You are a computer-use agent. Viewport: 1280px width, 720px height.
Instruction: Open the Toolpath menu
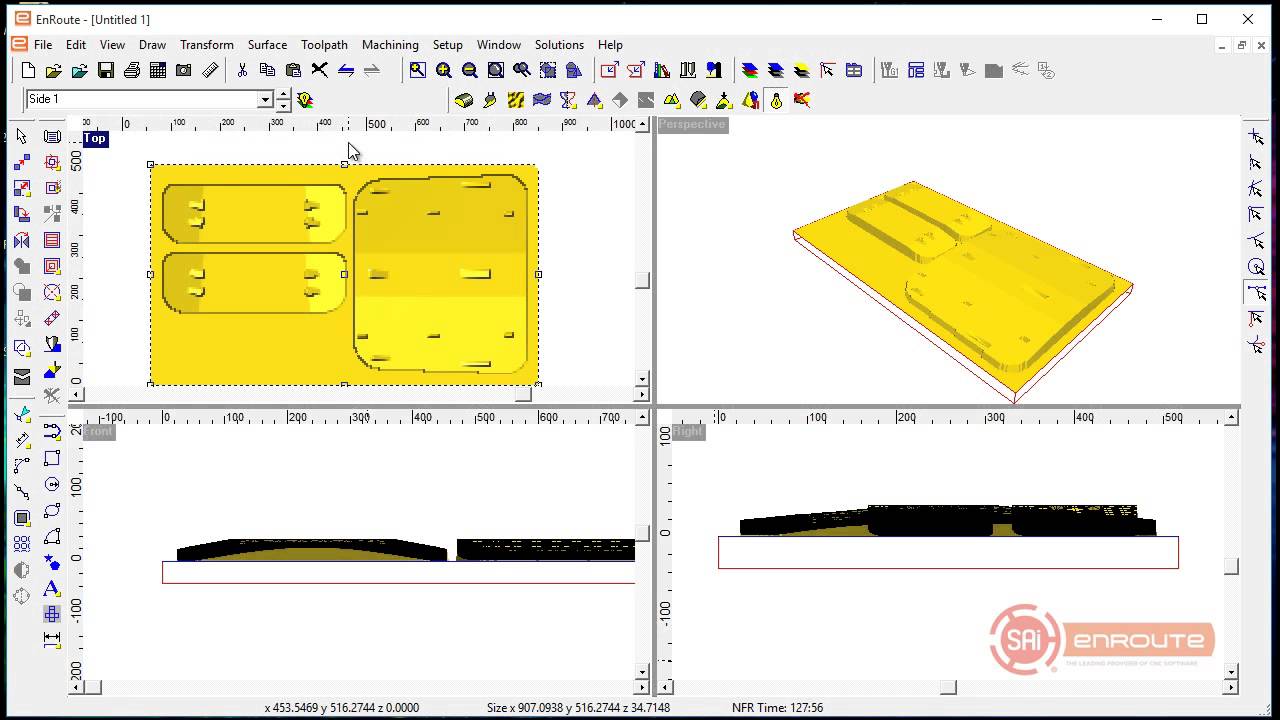pyautogui.click(x=324, y=45)
